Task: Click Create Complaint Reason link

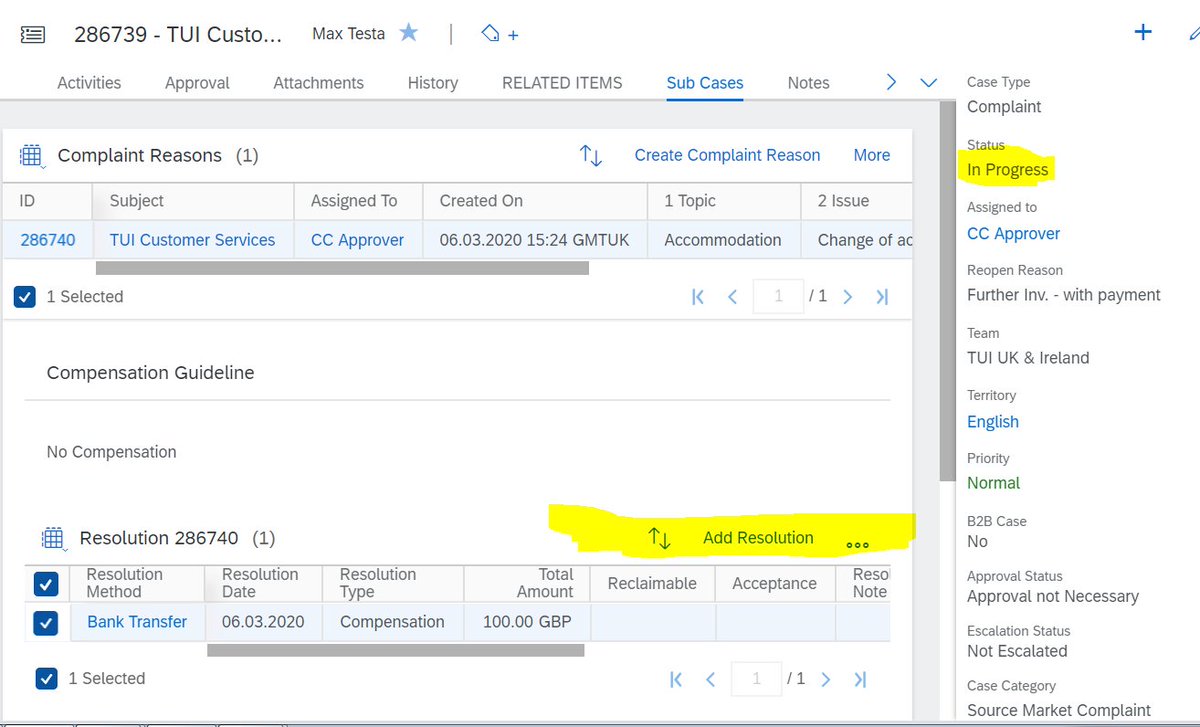Action: click(x=727, y=155)
